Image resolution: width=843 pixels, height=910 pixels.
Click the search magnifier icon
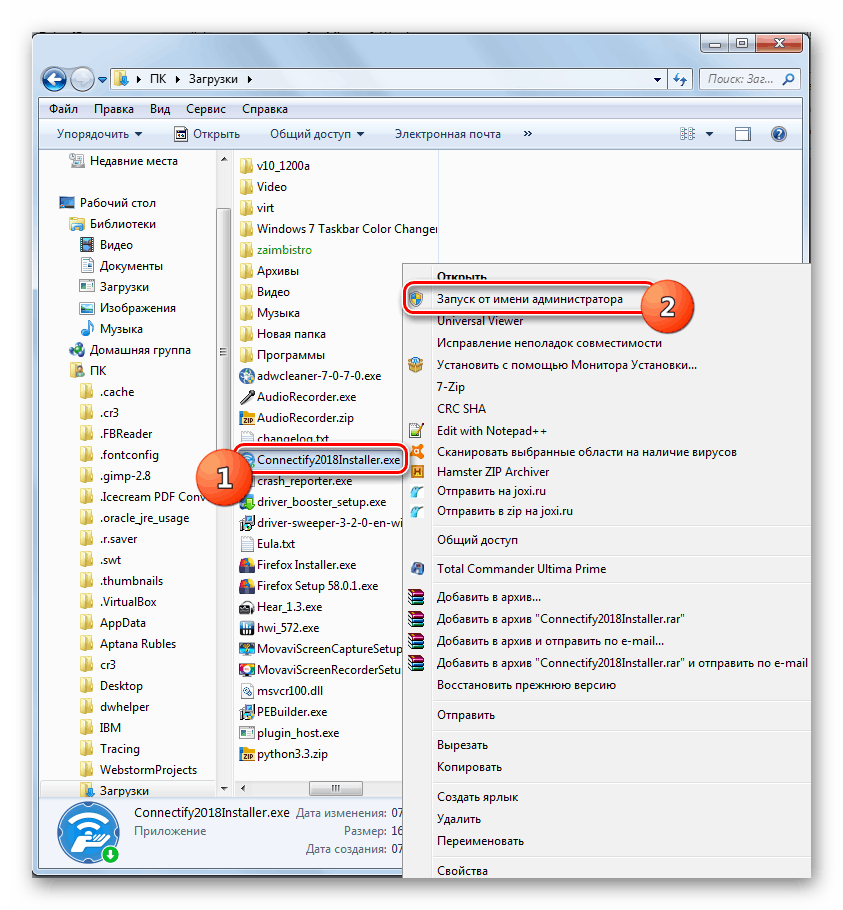click(x=788, y=79)
